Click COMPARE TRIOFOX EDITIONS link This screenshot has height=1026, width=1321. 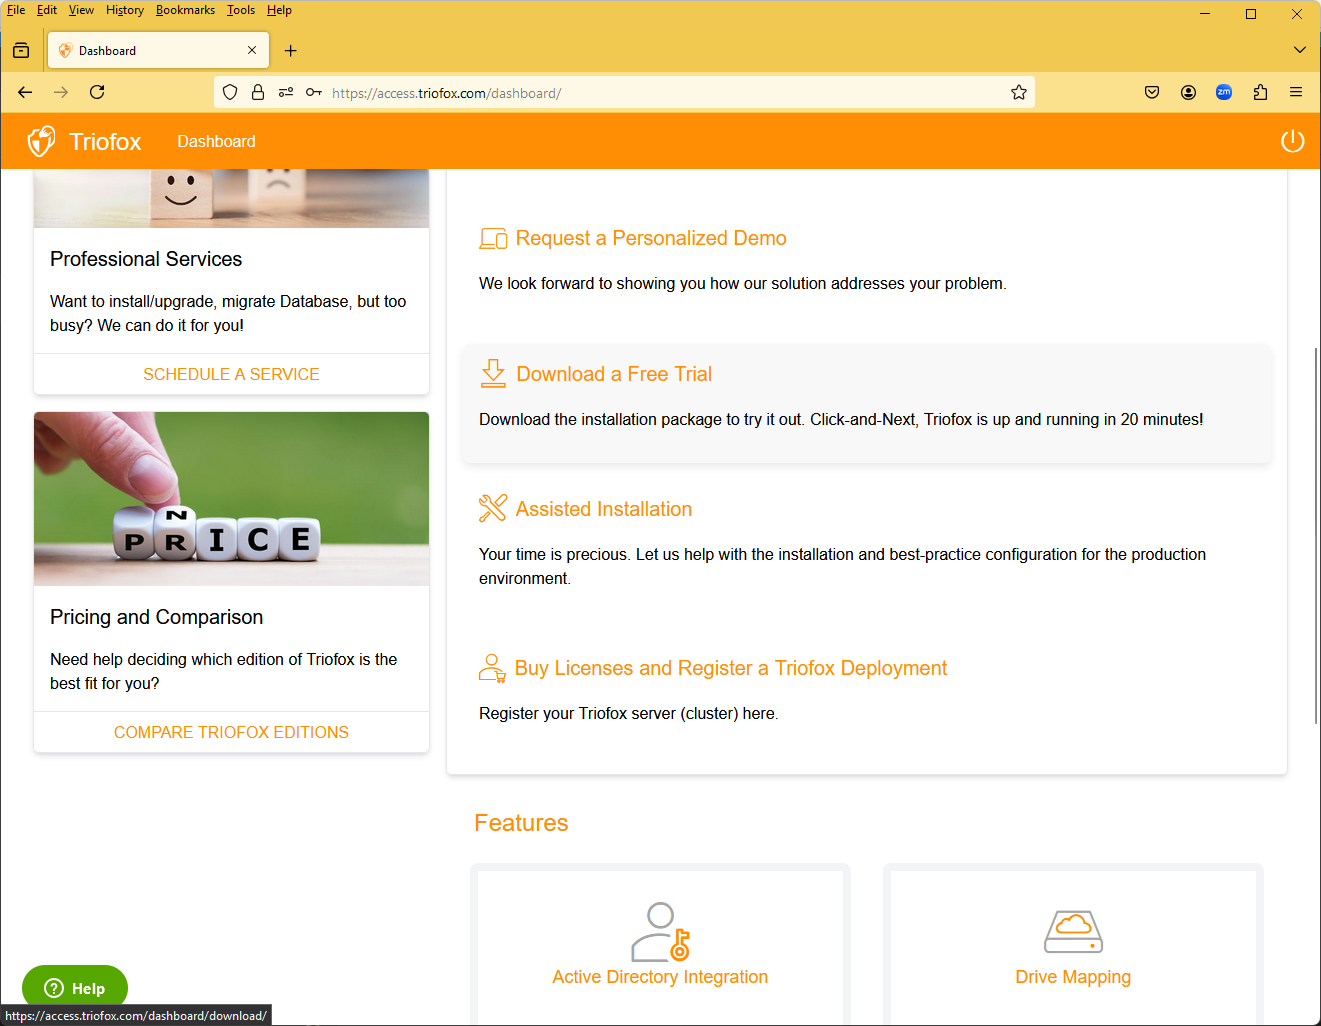tap(231, 732)
